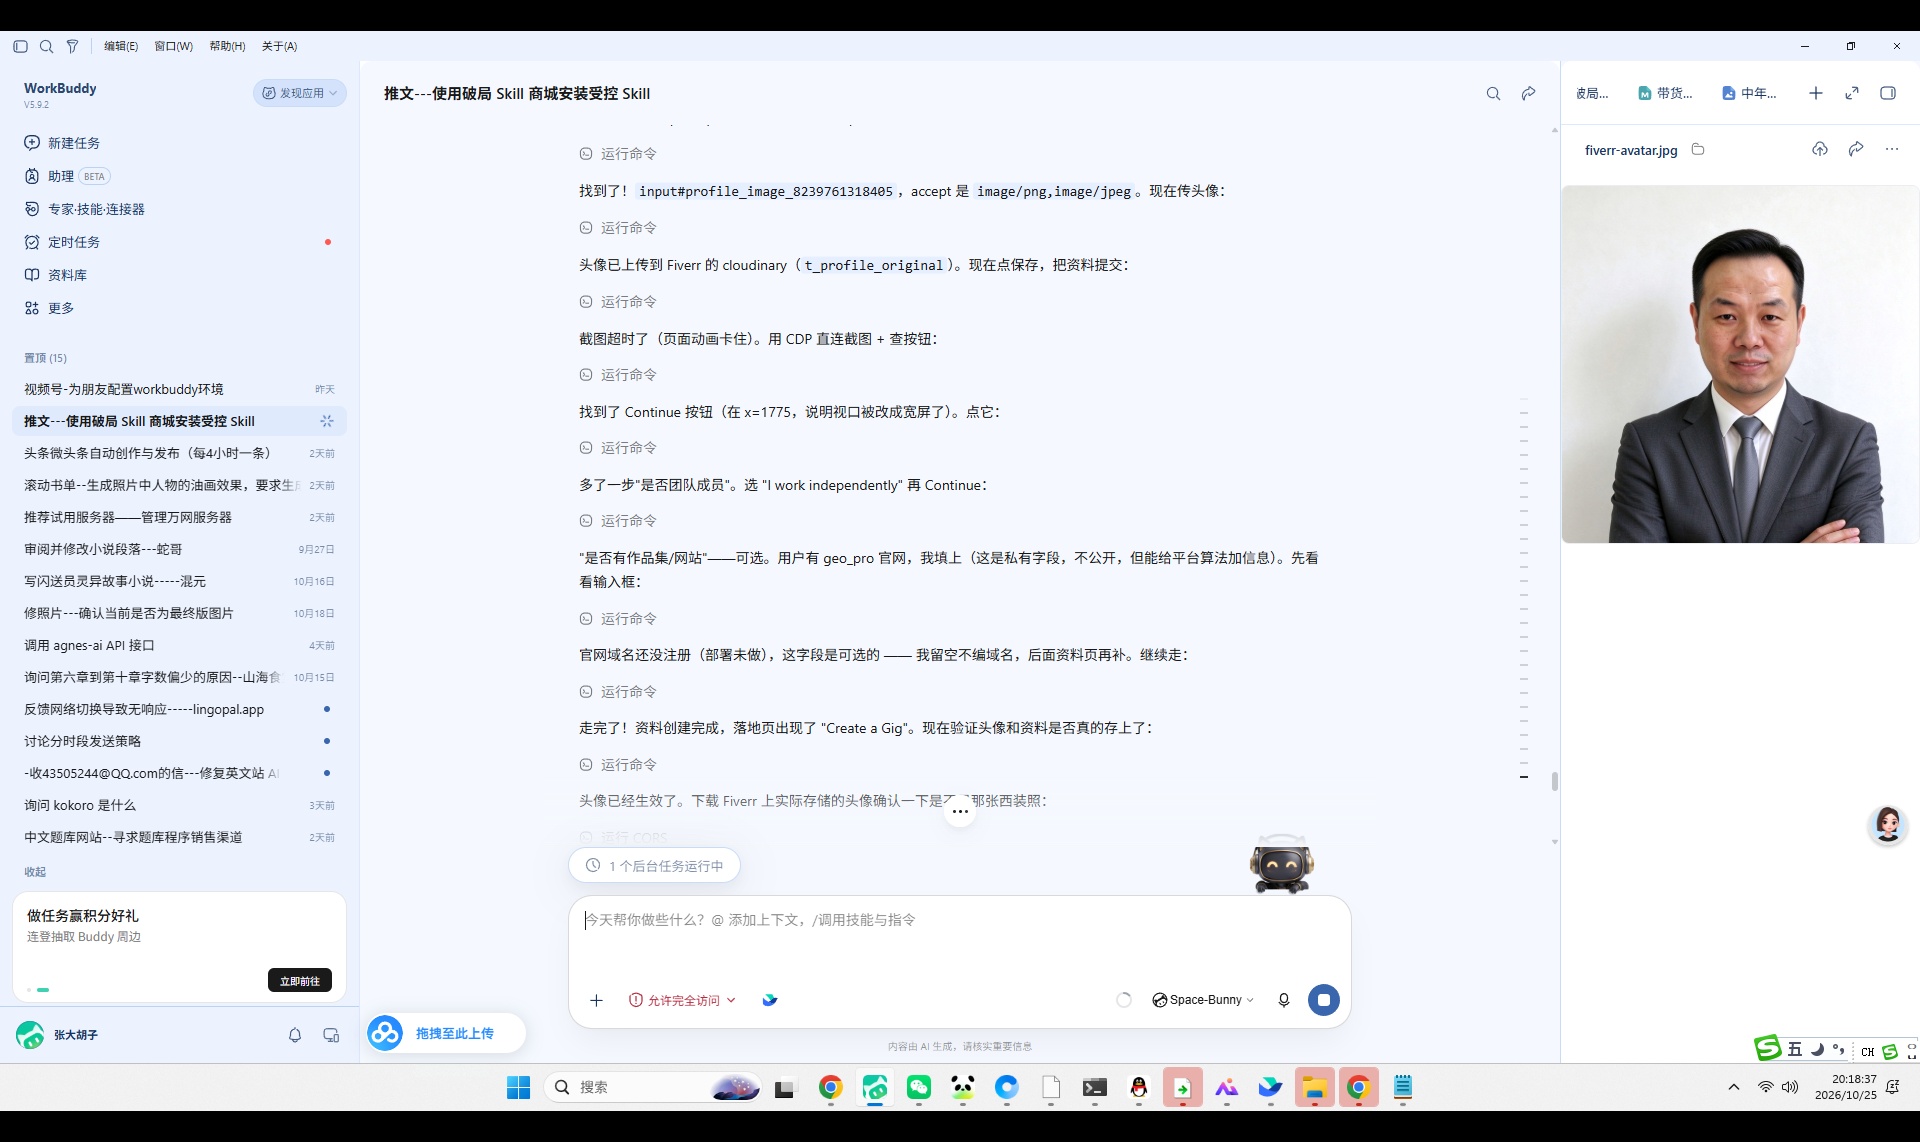Toggle the right side panel layout icon
This screenshot has height=1142, width=1920.
[1888, 93]
